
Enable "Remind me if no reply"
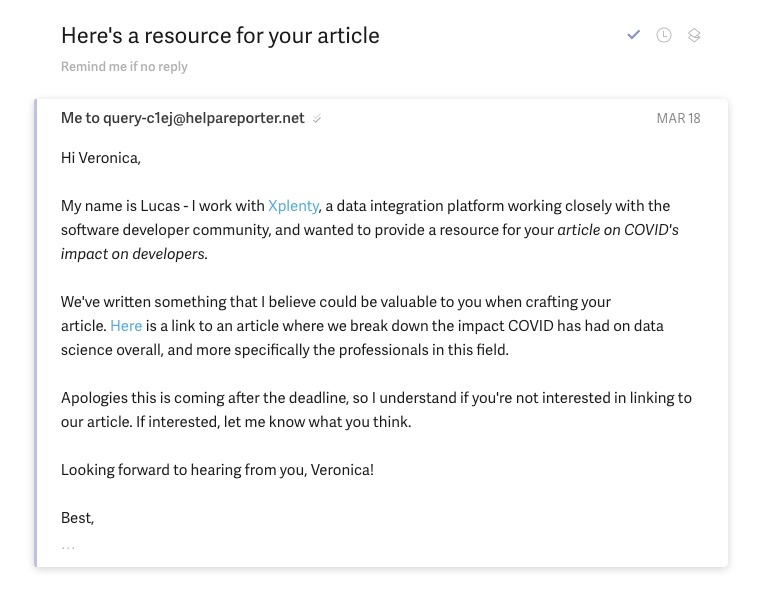pyautogui.click(x=124, y=67)
